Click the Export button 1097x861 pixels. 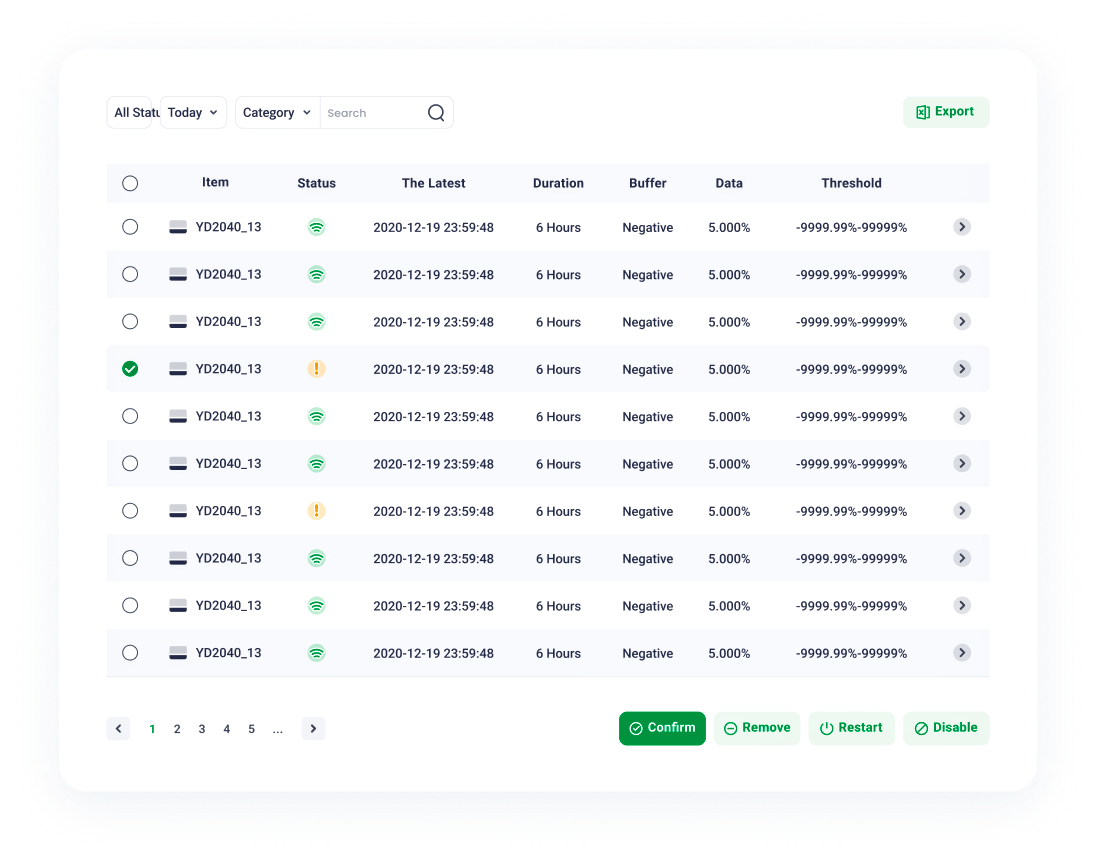click(945, 112)
